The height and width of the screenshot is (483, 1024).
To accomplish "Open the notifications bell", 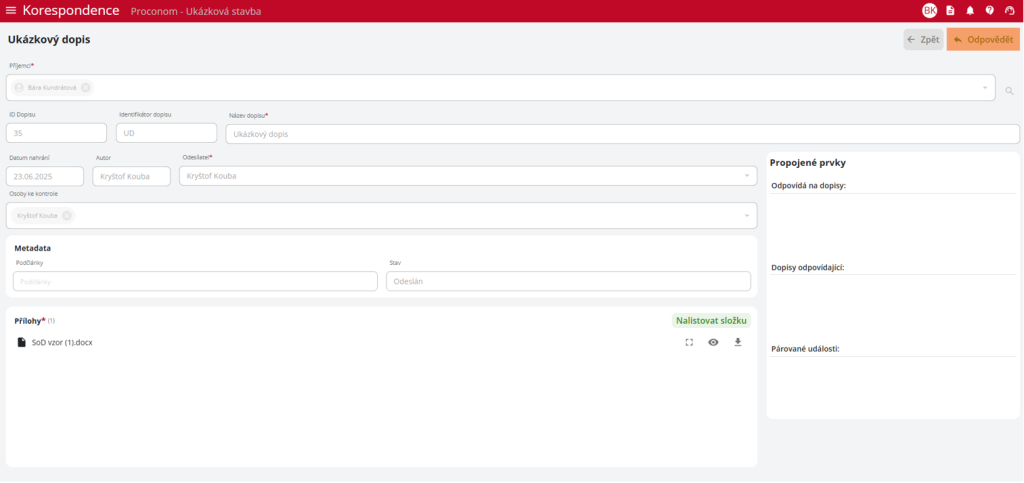I will coord(969,11).
